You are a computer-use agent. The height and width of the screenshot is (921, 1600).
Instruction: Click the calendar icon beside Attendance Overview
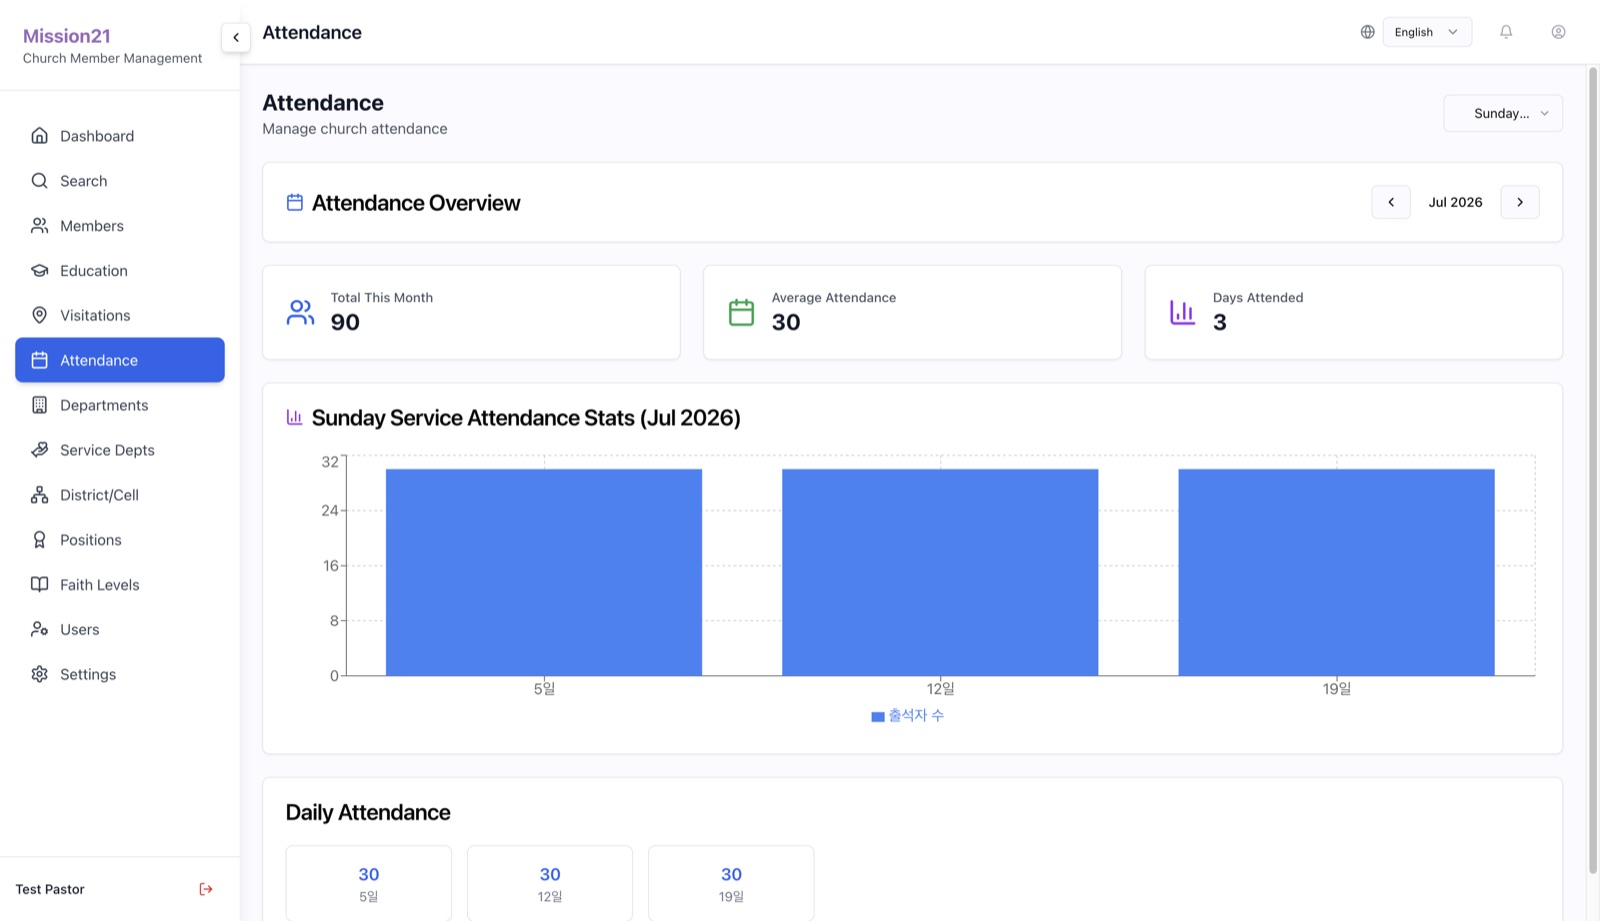pyautogui.click(x=295, y=203)
